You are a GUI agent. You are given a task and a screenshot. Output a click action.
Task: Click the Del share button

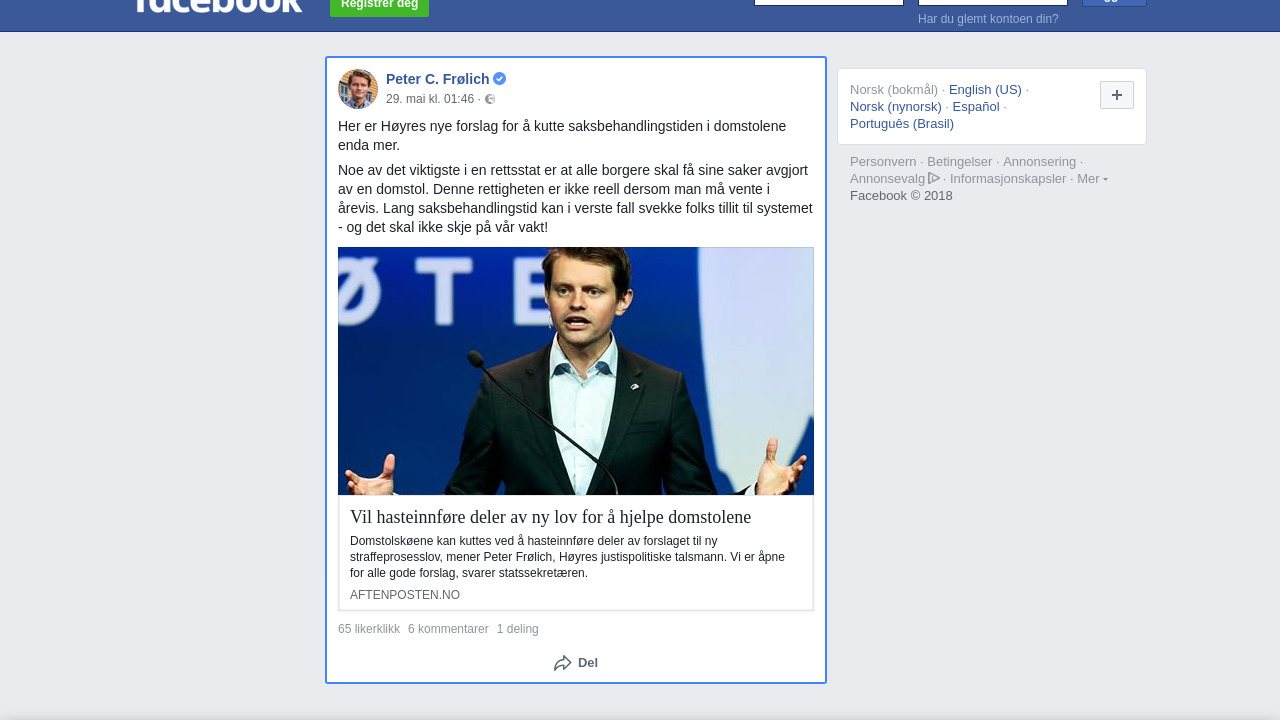point(576,663)
